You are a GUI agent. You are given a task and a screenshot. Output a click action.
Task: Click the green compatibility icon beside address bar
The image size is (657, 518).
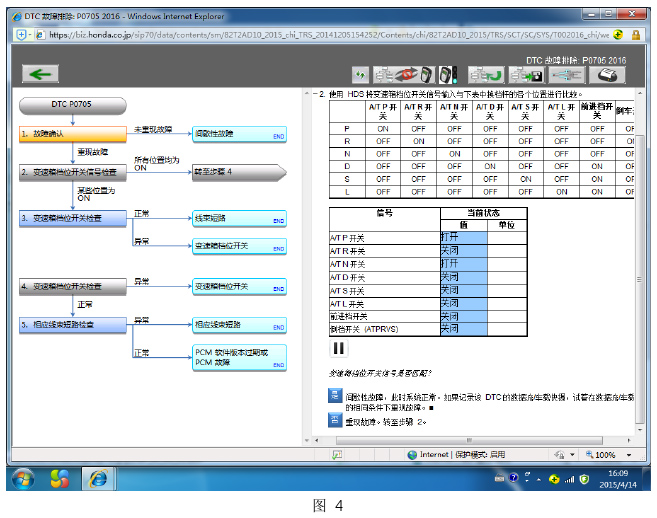(618, 35)
